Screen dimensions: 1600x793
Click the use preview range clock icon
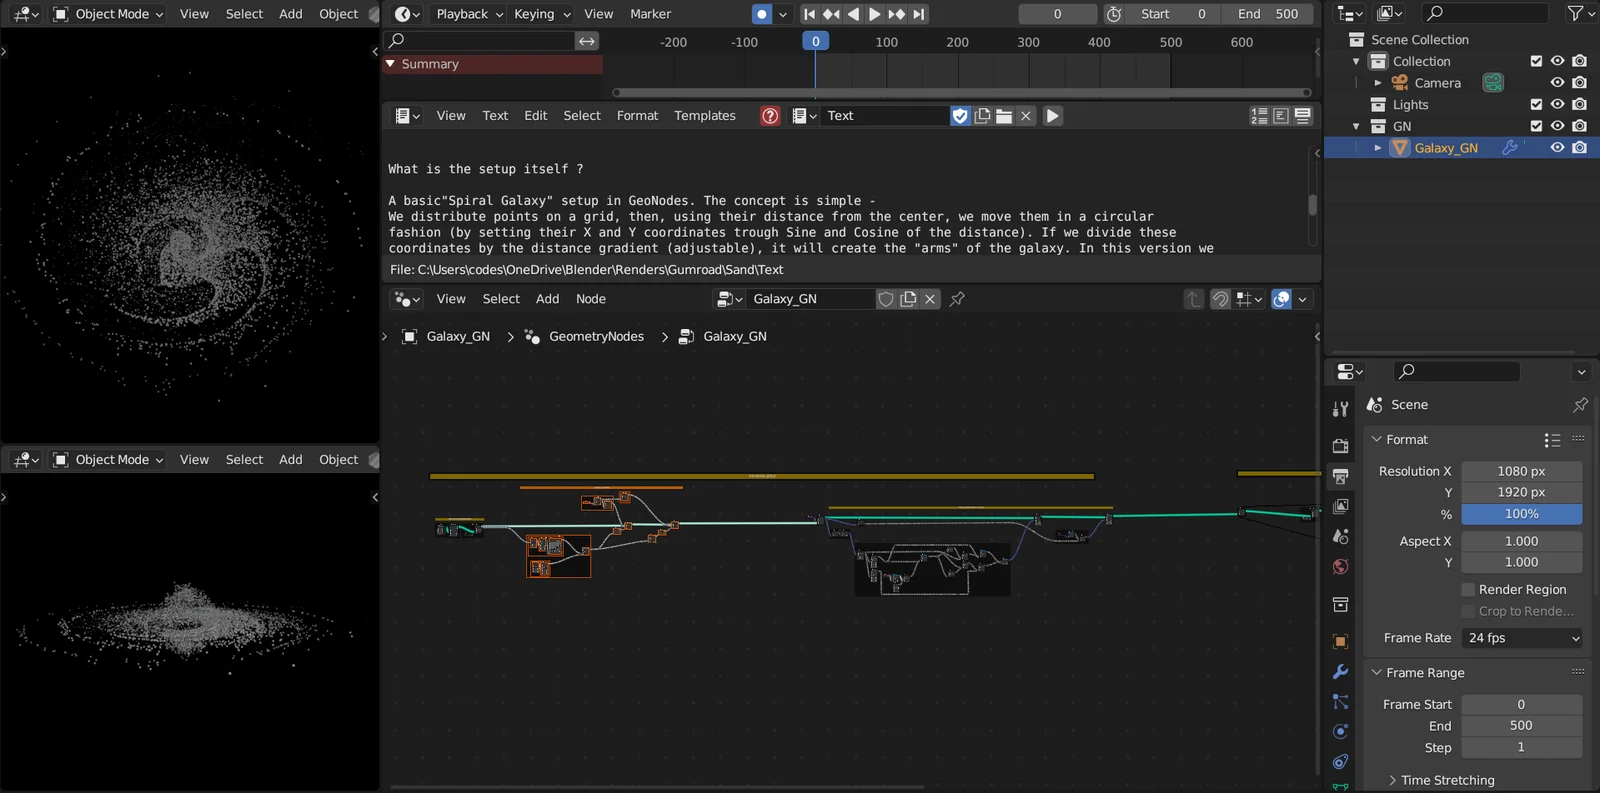pos(1114,14)
